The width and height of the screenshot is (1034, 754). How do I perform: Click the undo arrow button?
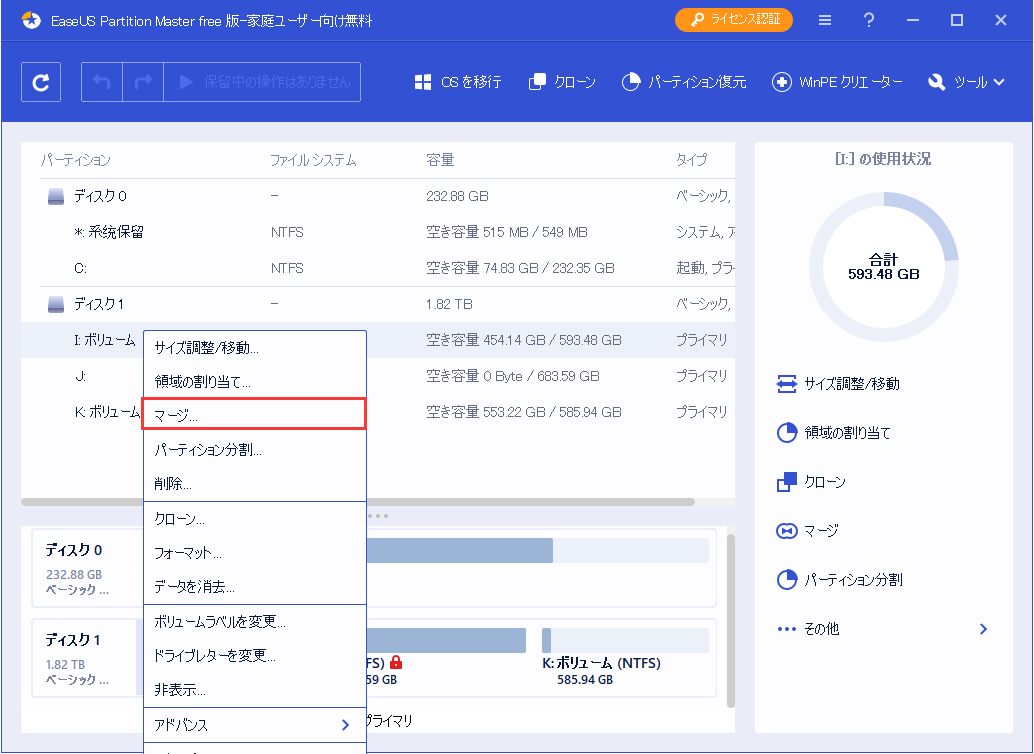pos(102,82)
